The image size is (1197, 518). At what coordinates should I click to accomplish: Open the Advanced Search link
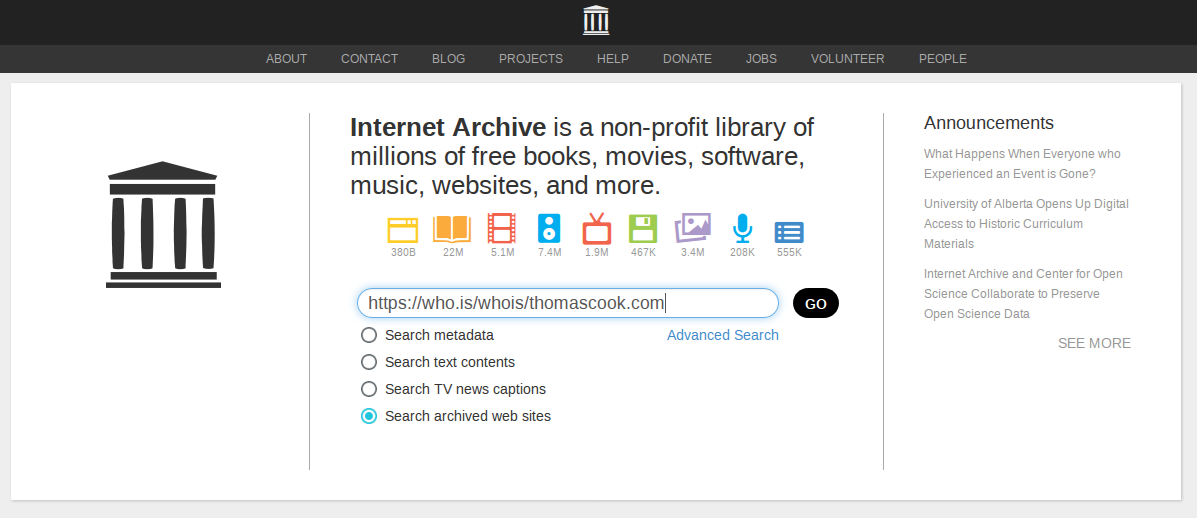723,335
